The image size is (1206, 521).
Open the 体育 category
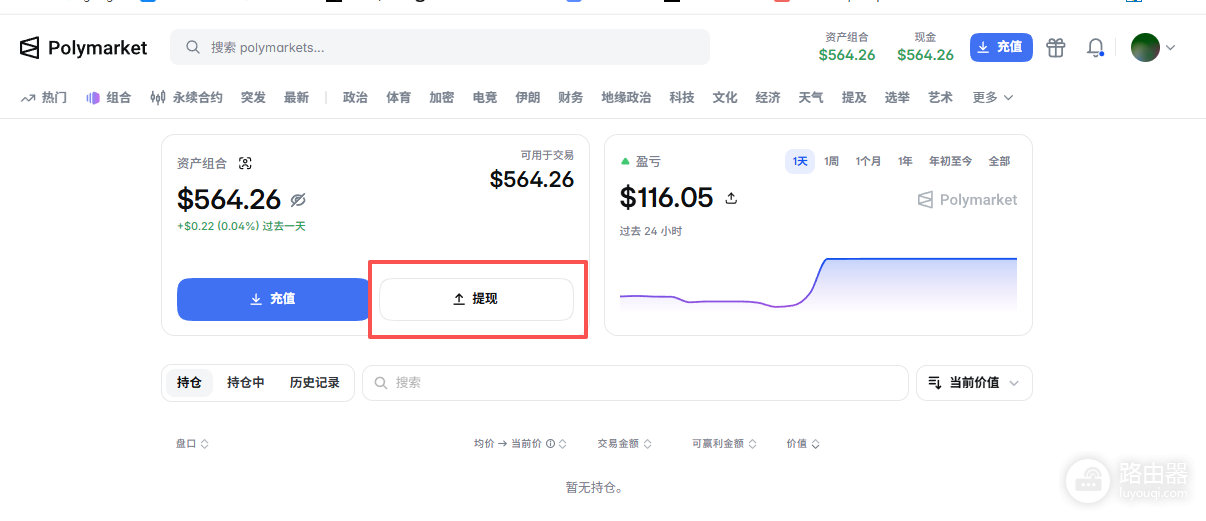[x=398, y=98]
